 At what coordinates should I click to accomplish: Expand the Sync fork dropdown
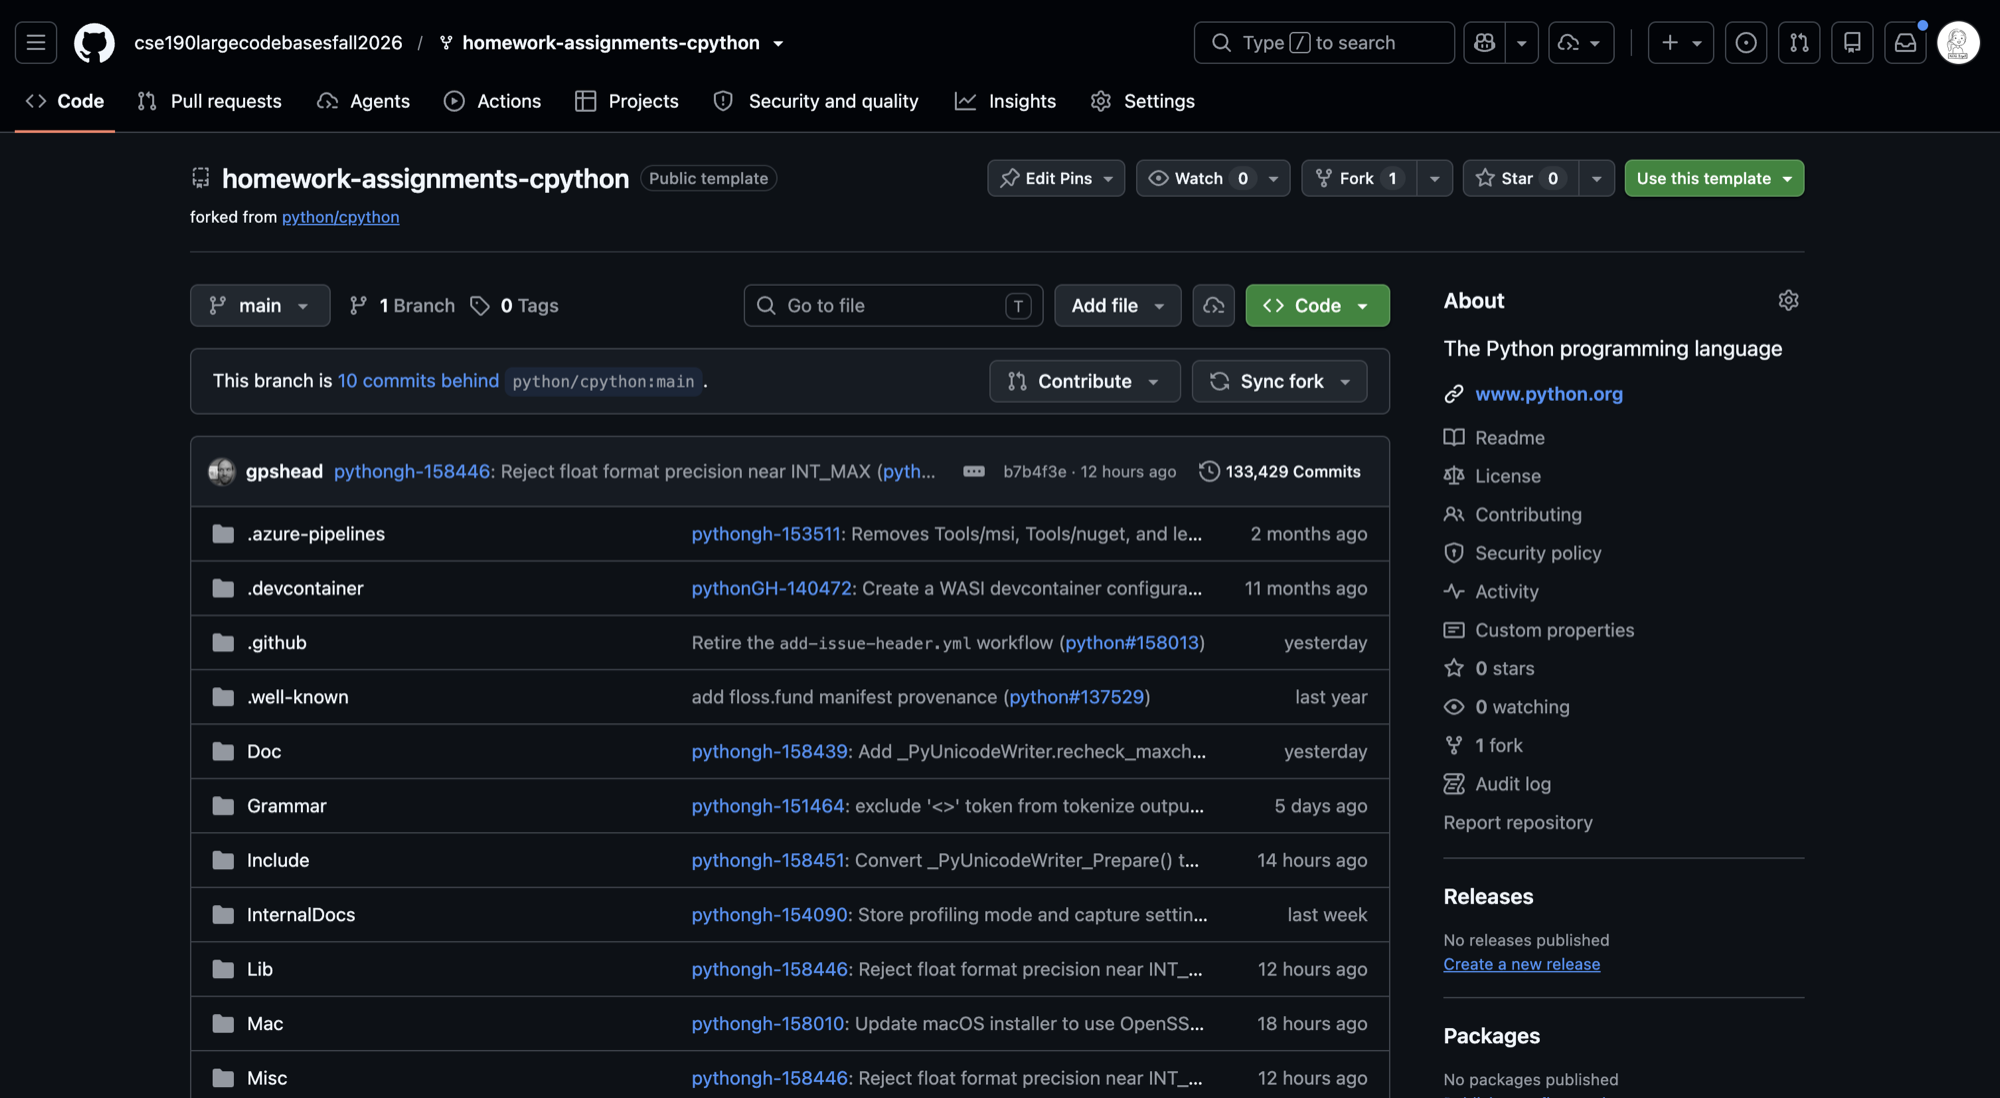tap(1280, 381)
